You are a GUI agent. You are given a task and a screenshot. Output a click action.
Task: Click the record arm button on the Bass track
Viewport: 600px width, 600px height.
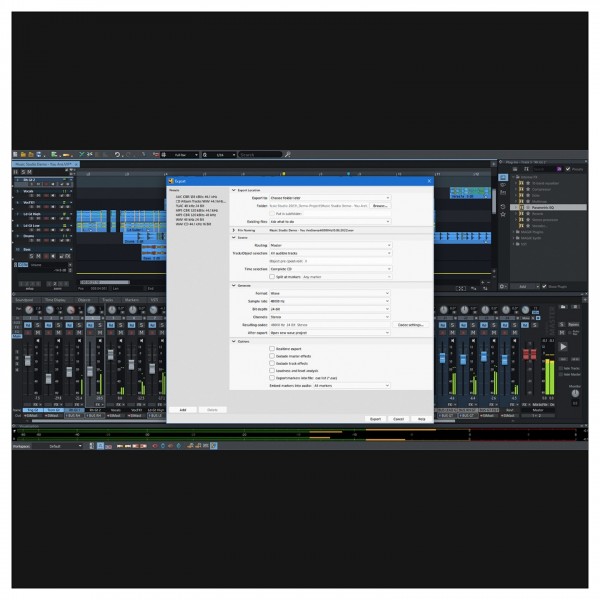click(46, 256)
